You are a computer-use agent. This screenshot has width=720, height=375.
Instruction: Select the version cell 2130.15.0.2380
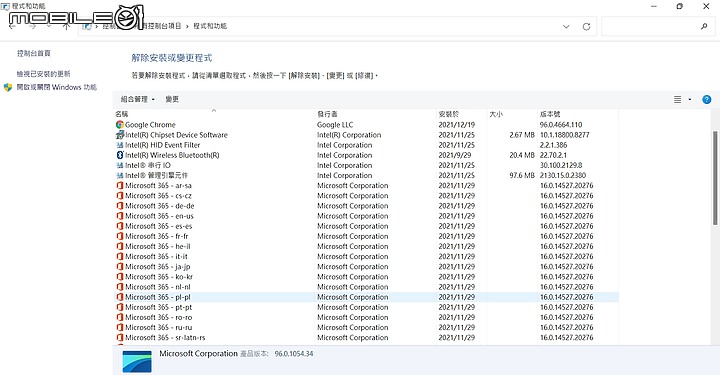coord(562,175)
